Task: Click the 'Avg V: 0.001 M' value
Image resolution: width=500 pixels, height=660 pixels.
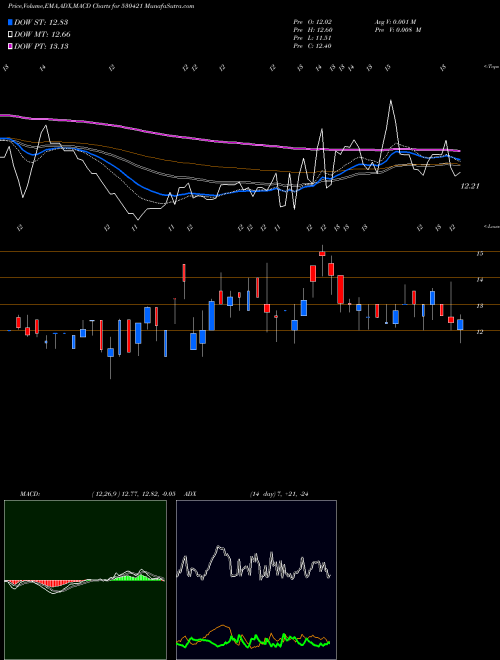Action: 396,22
